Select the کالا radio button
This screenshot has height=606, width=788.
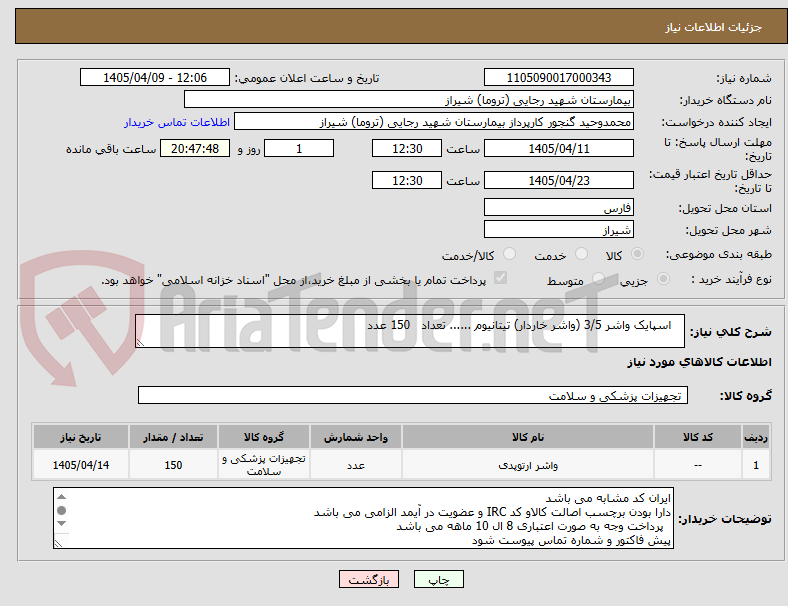pos(637,254)
